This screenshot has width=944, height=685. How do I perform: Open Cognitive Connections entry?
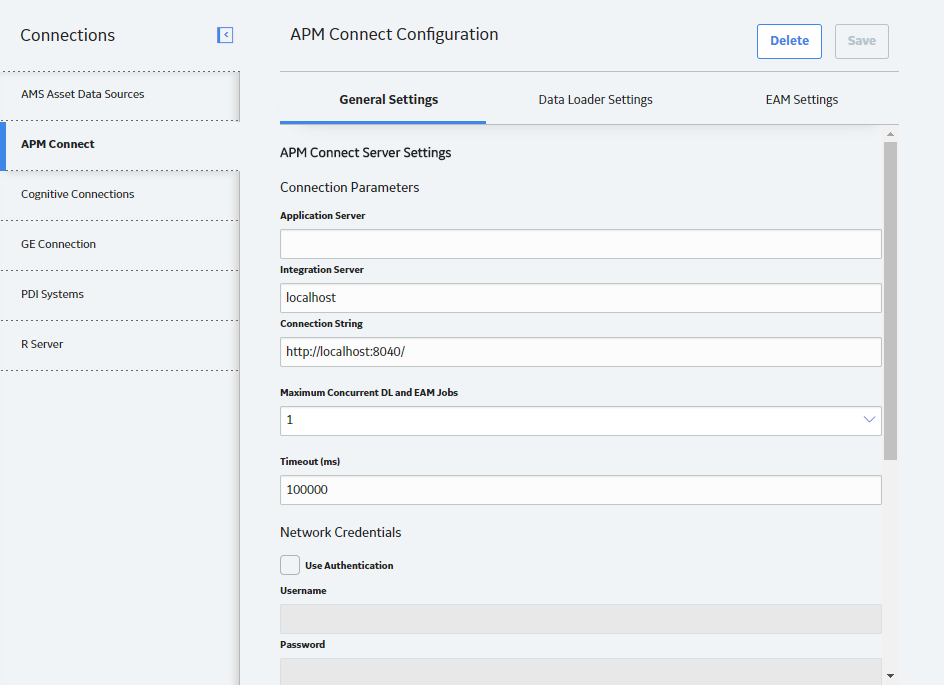pos(120,195)
